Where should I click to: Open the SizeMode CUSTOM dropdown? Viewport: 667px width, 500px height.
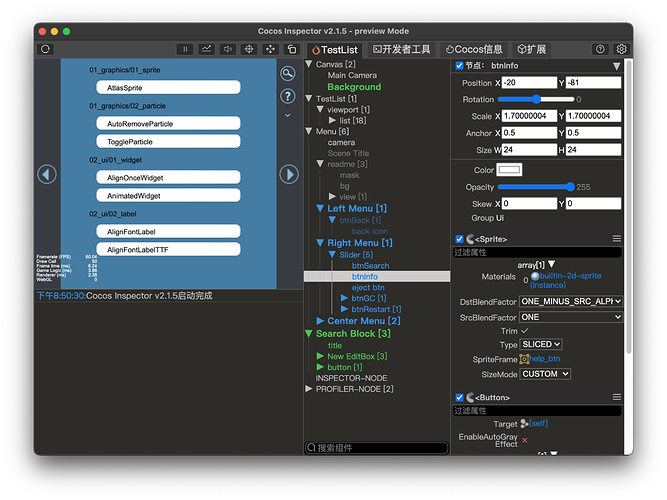[545, 374]
